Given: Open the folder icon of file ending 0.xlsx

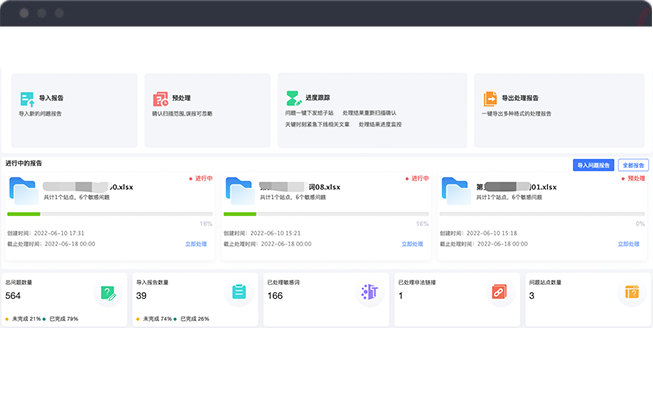Looking at the screenshot, I should pyautogui.click(x=24, y=191).
